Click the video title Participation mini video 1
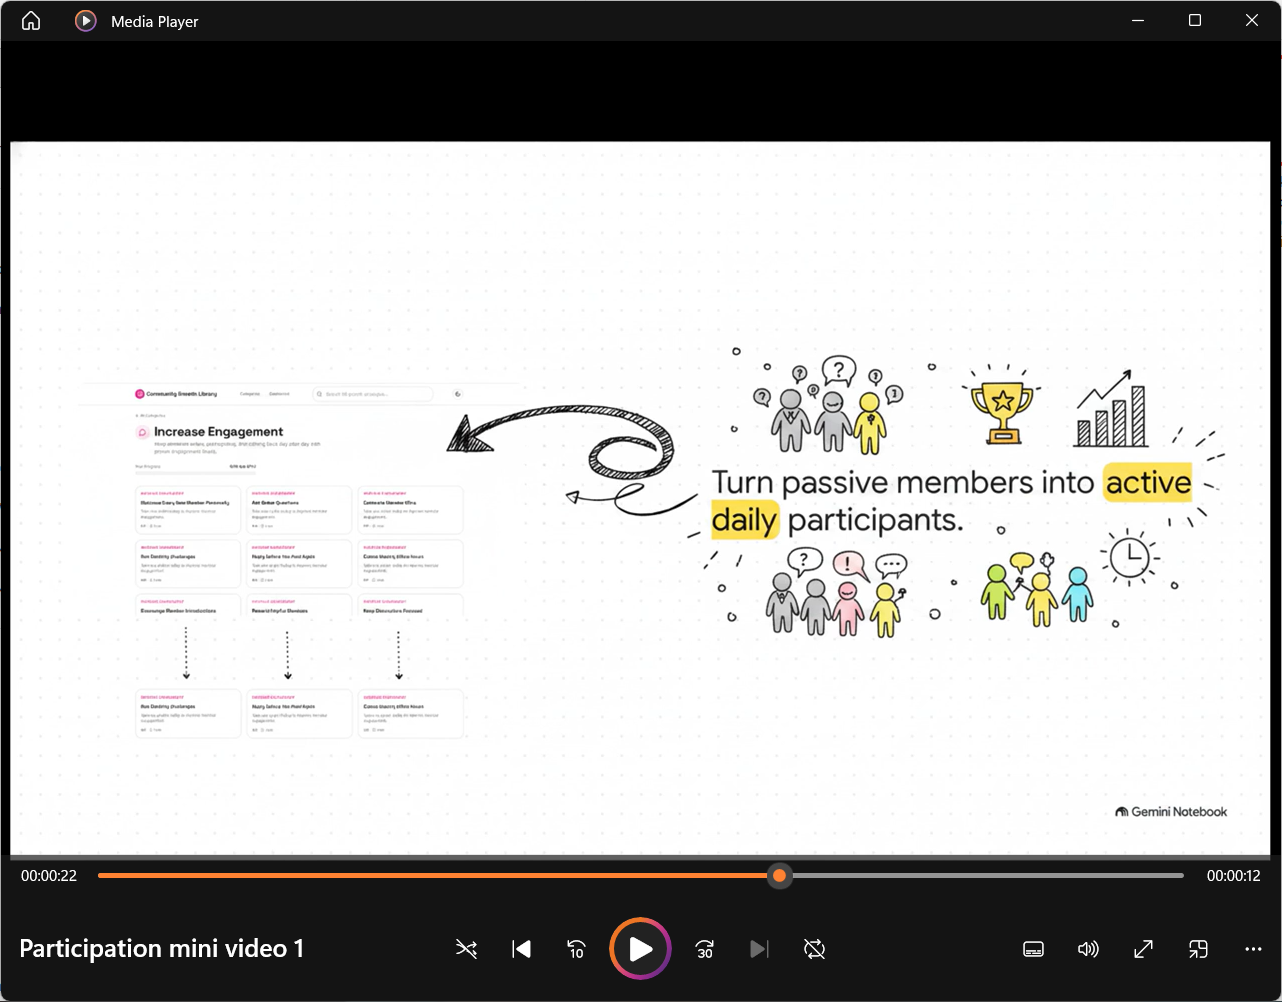Image resolution: width=1282 pixels, height=1002 pixels. pyautogui.click(x=162, y=949)
